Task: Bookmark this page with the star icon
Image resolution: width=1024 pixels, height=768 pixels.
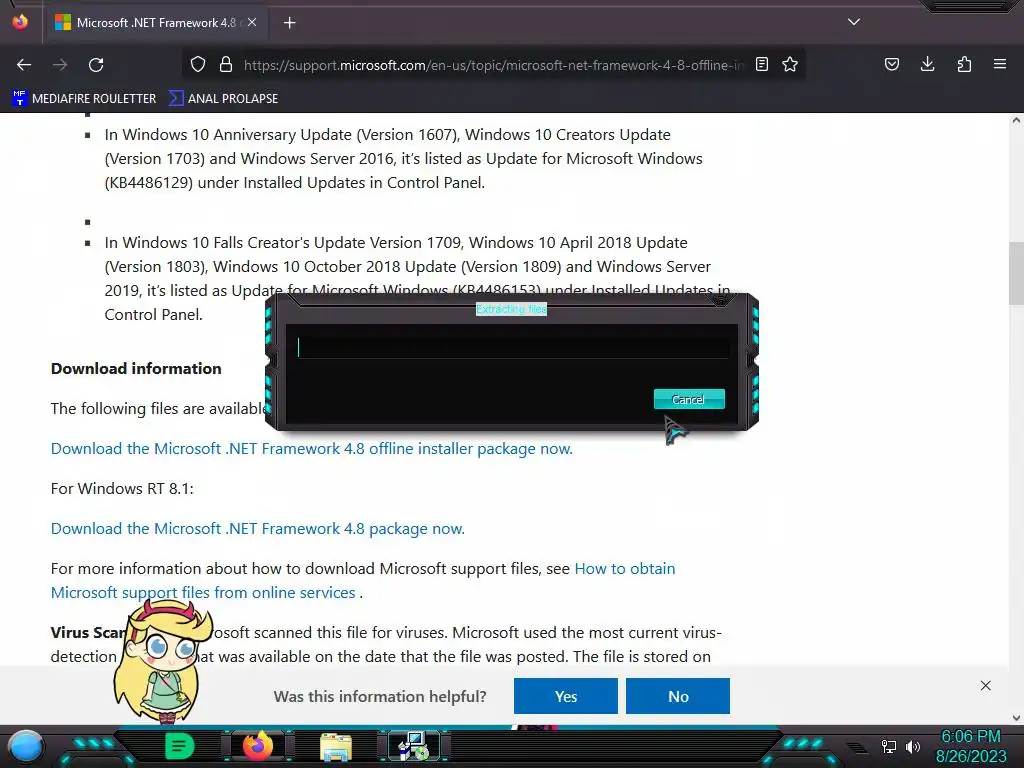Action: 790,65
